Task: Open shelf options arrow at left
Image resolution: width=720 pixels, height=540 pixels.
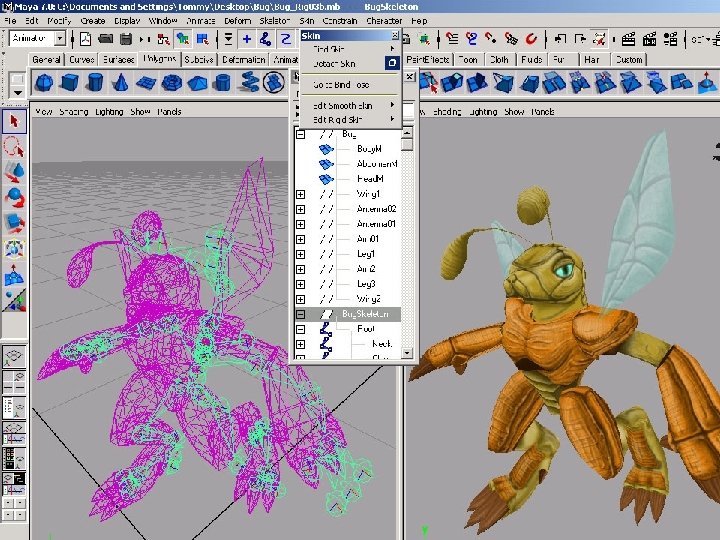Action: point(17,93)
